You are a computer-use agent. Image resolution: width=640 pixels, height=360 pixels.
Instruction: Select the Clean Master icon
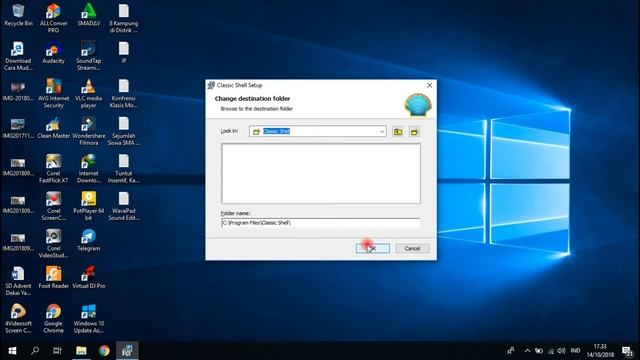[53, 128]
